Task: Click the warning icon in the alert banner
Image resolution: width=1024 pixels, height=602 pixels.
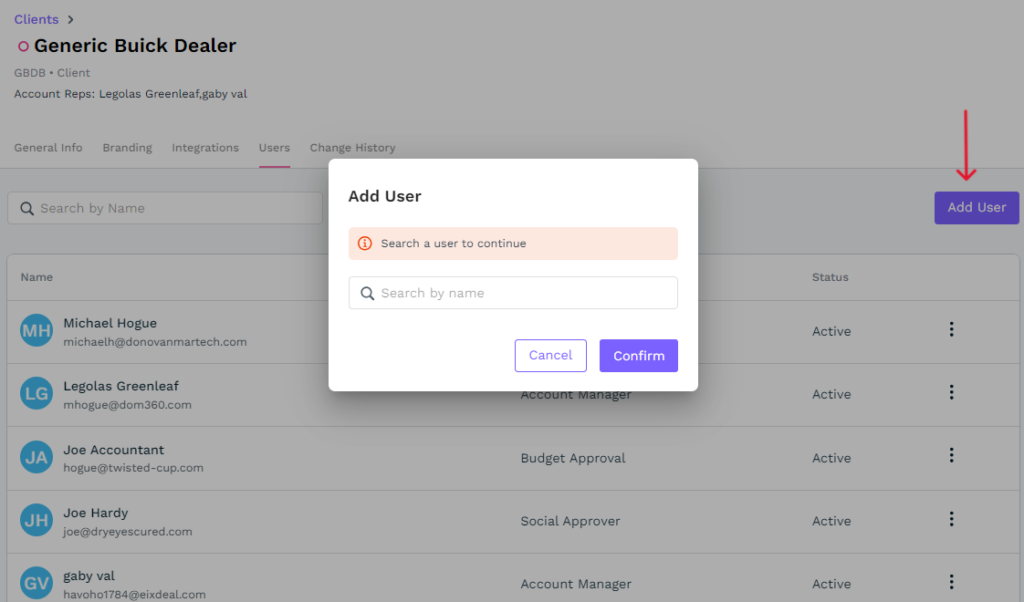Action: 365,243
